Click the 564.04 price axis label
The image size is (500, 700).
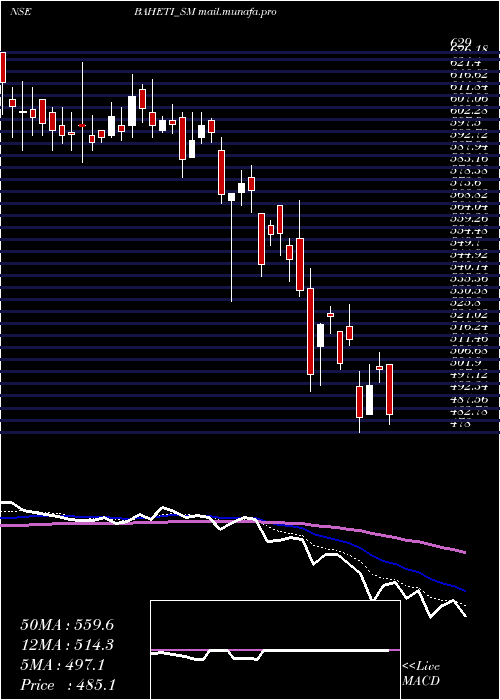tap(469, 207)
